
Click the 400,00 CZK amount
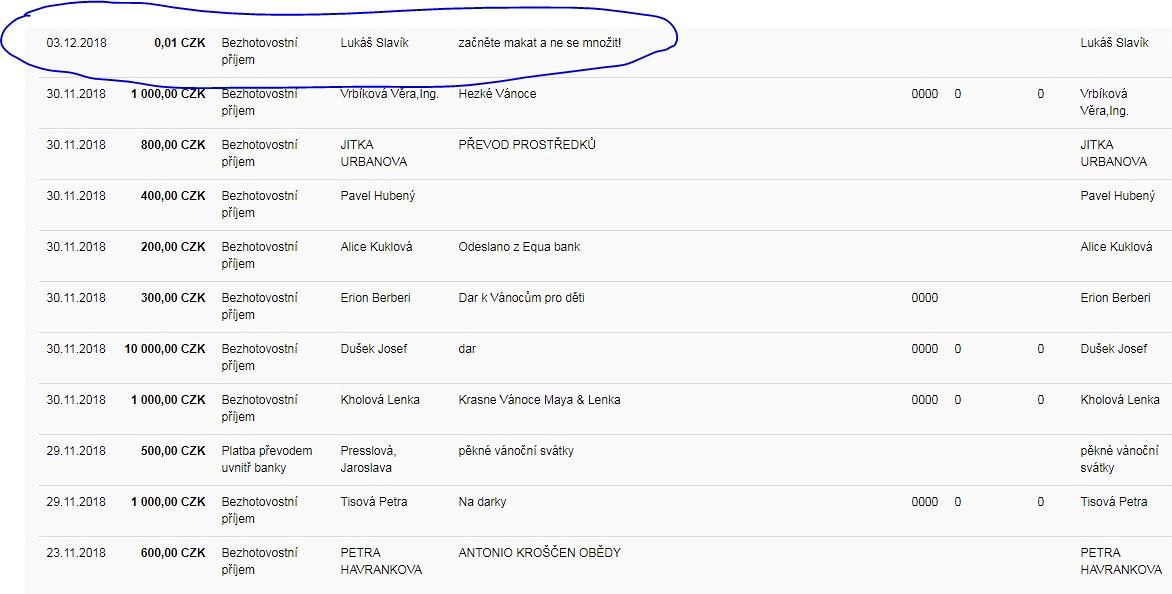[173, 196]
